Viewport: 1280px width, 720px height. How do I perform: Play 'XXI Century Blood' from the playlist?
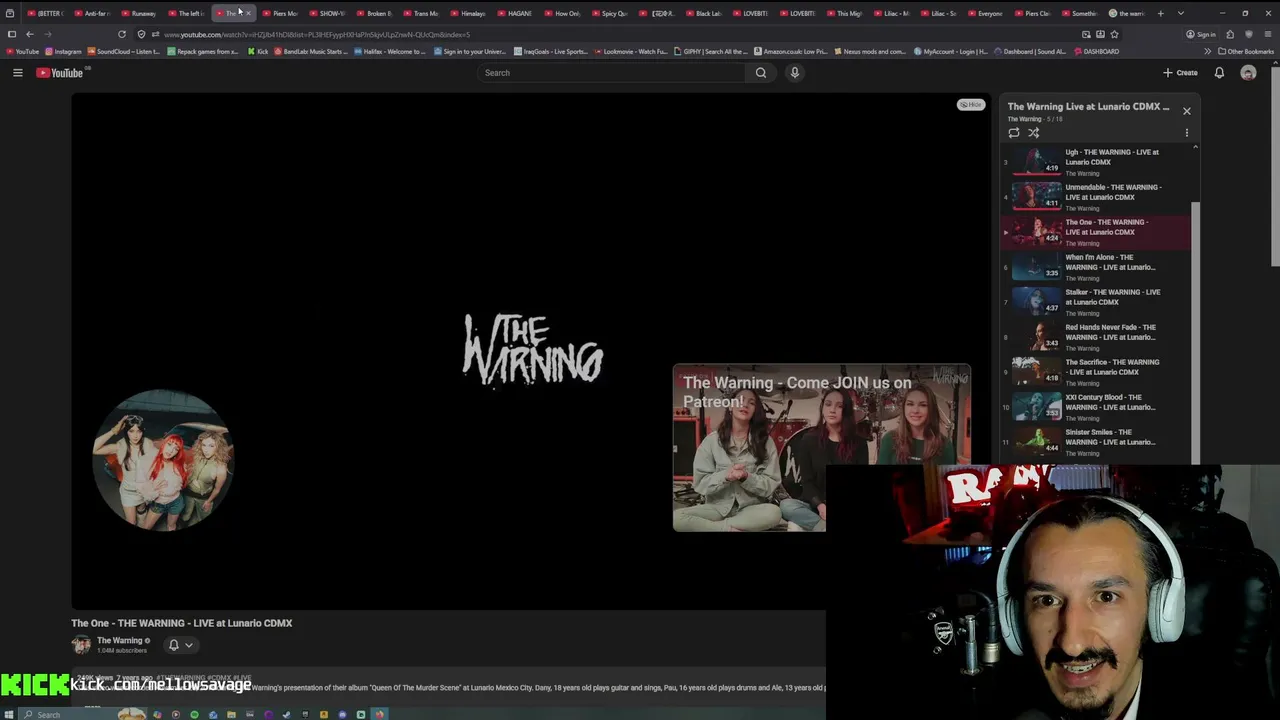click(1097, 406)
